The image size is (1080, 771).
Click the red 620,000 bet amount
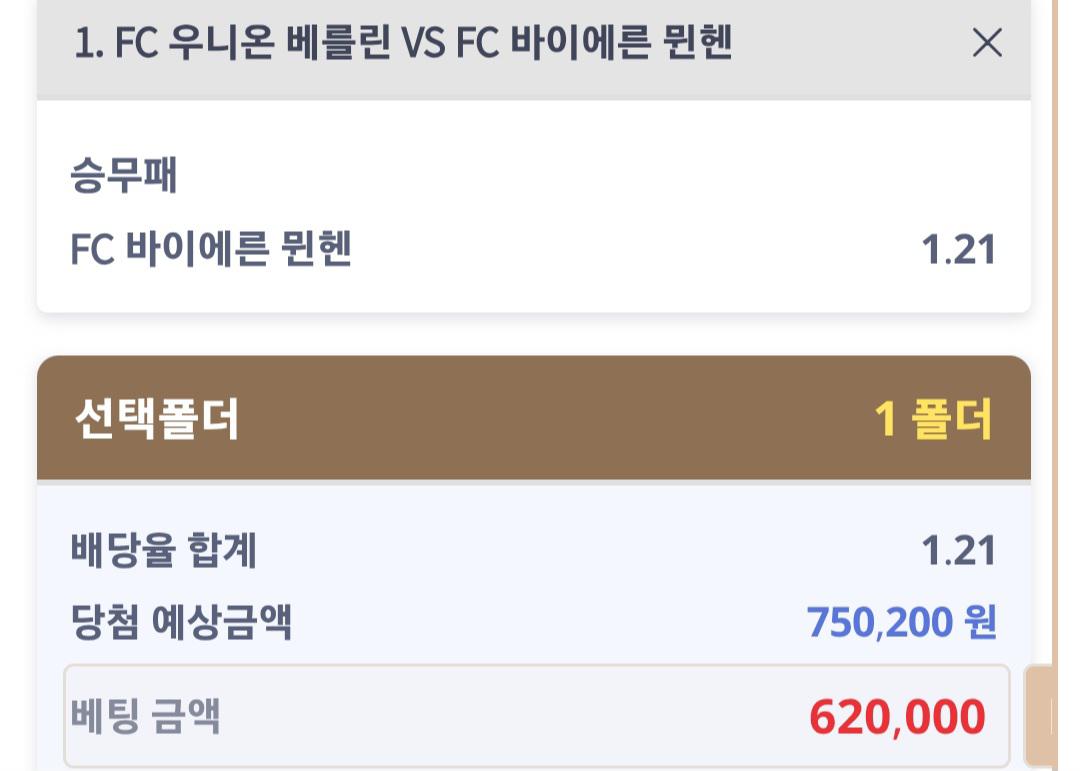coord(897,717)
